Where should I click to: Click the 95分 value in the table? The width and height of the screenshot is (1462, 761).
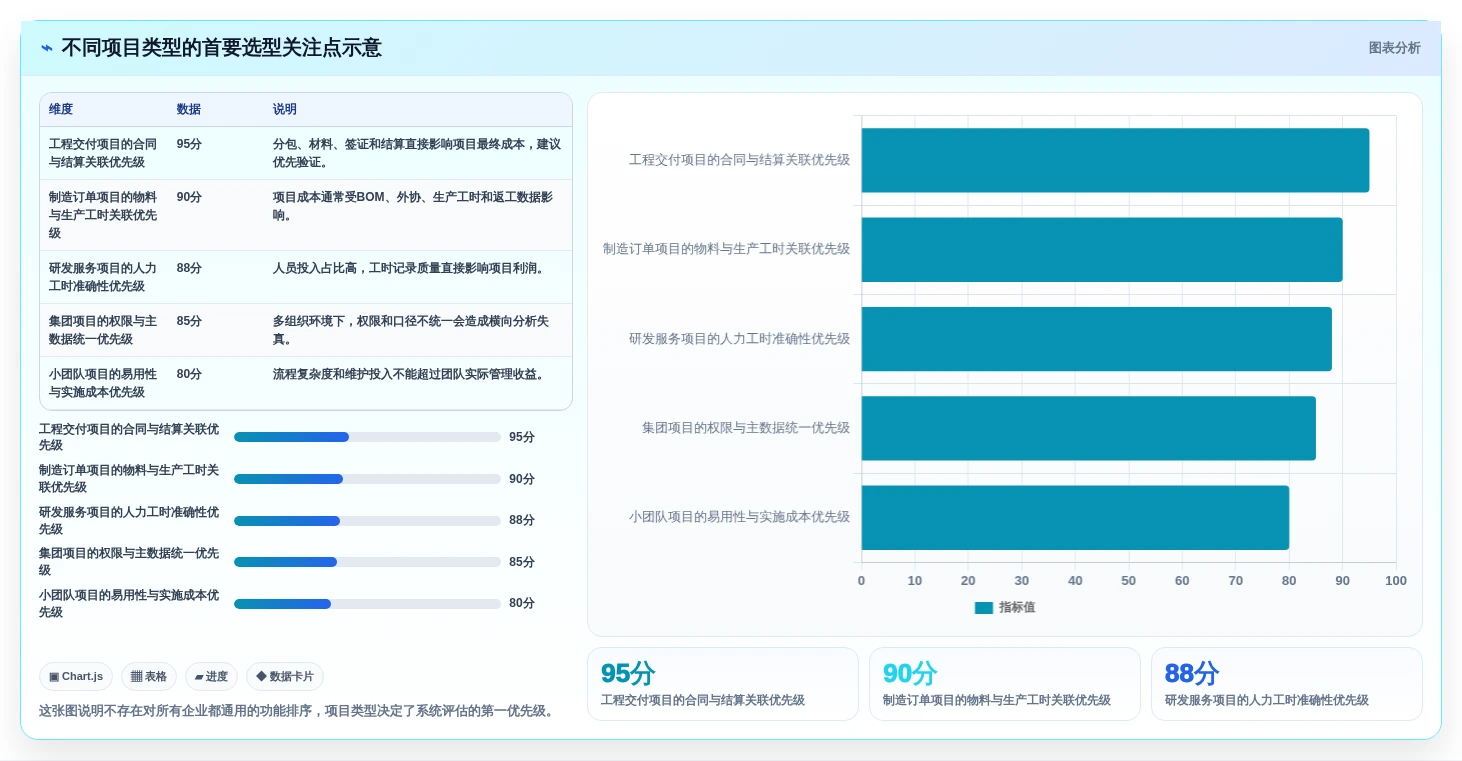point(189,144)
